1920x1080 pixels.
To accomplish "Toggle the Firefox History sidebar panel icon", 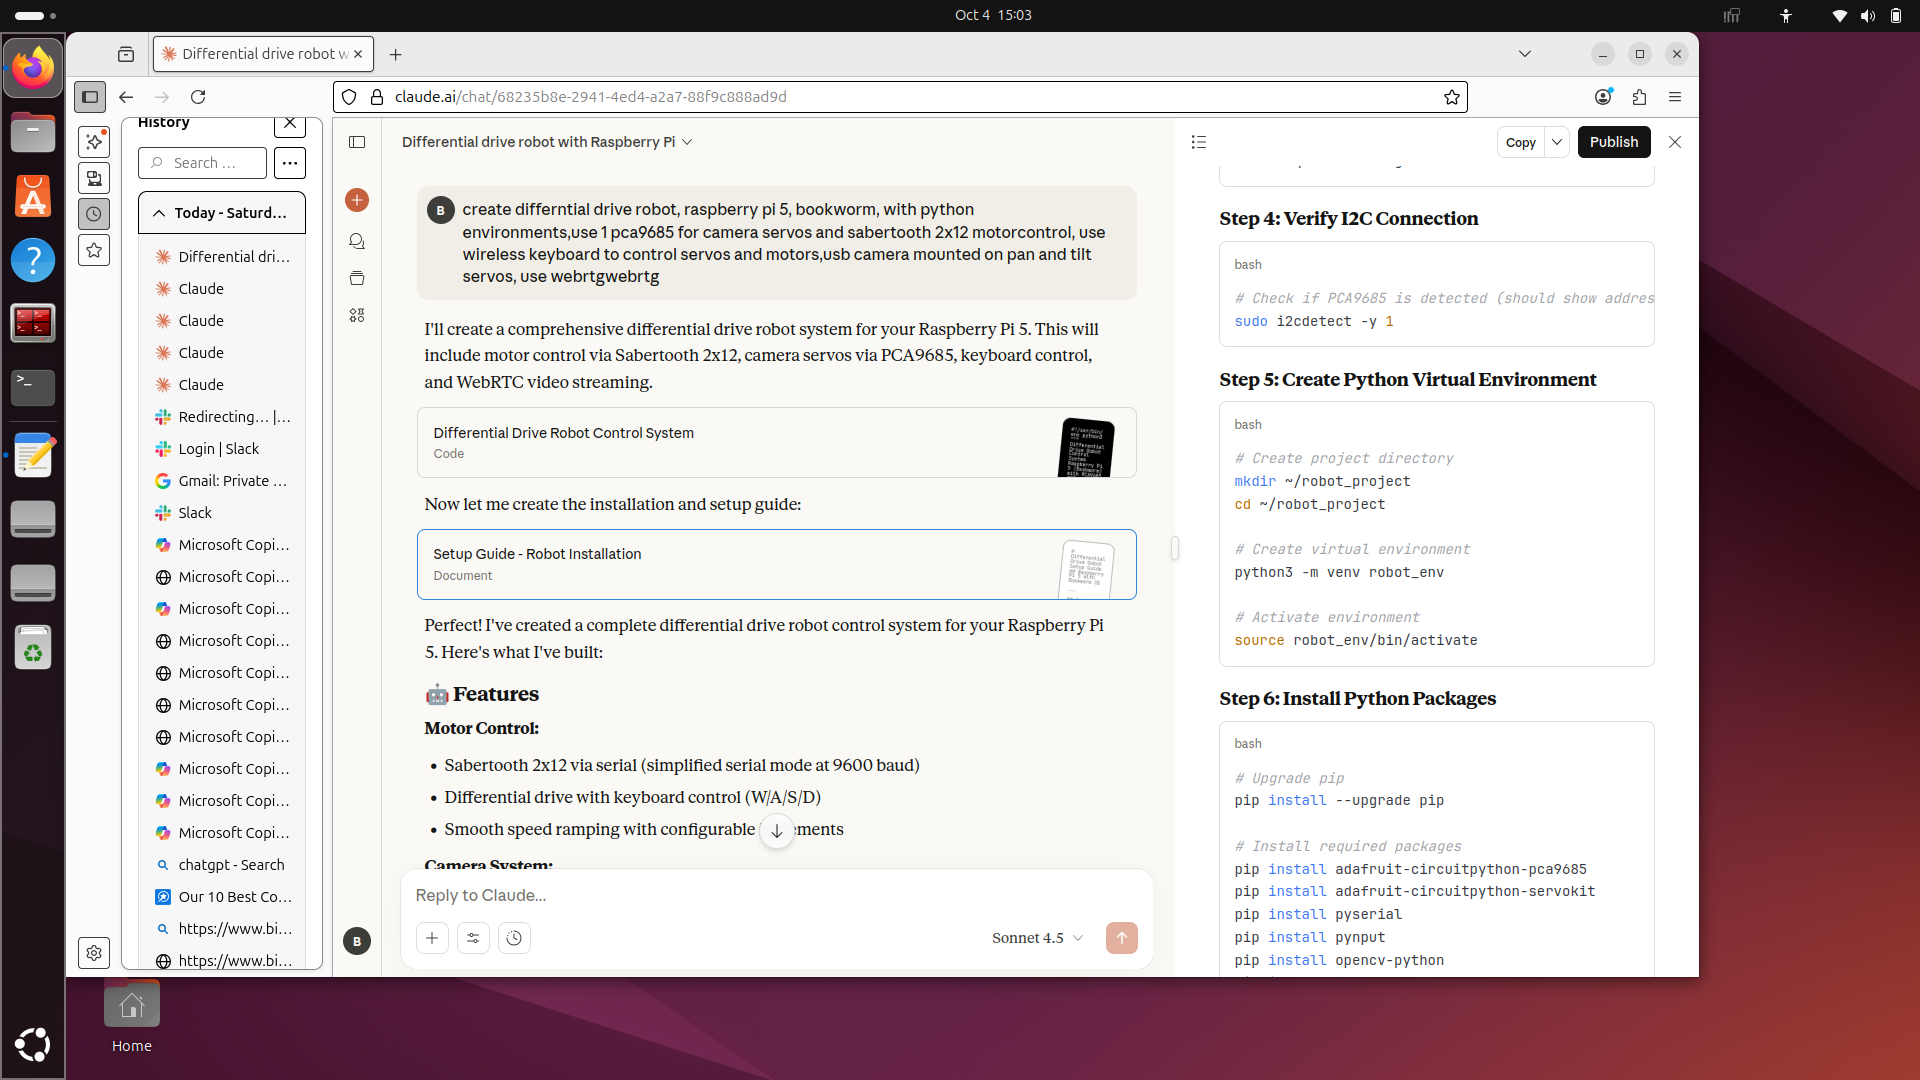I will point(94,214).
